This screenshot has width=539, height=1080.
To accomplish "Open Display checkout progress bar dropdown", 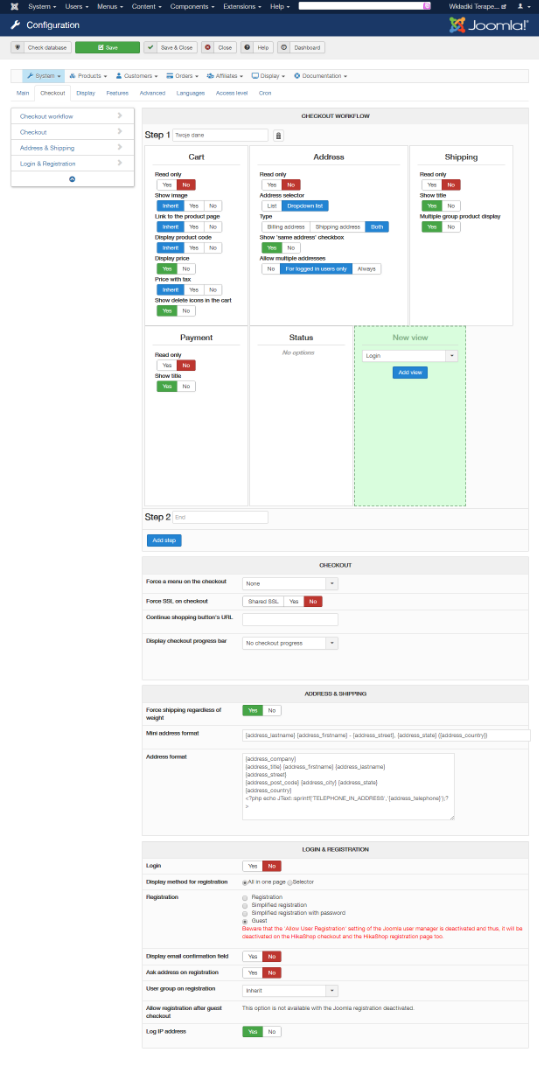I will pos(290,643).
